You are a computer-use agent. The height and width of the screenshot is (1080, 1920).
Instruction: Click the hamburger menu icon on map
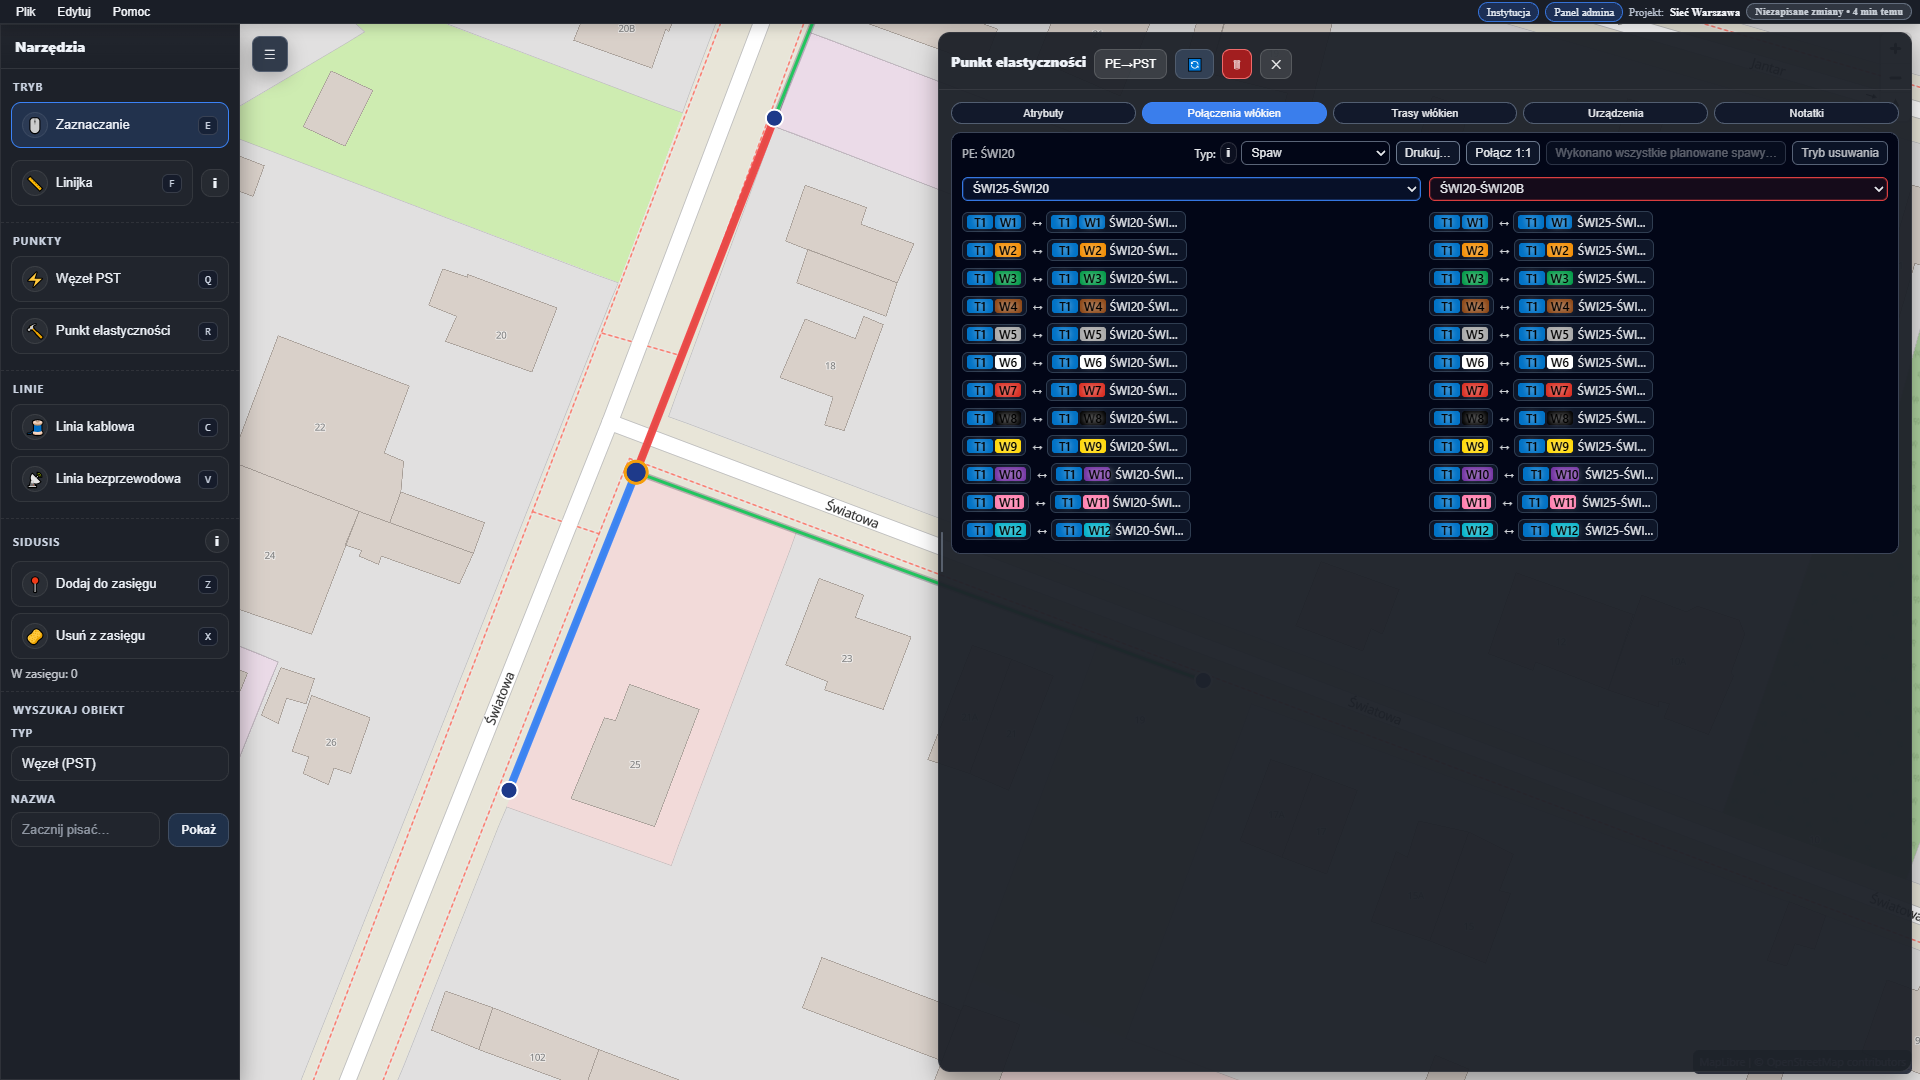(269, 54)
